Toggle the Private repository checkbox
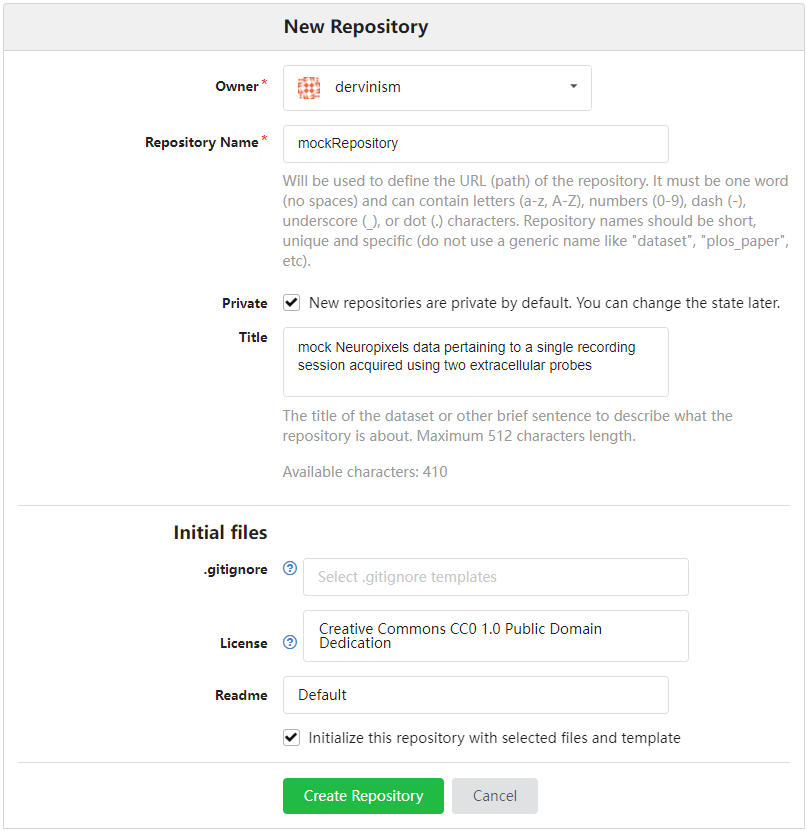Image resolution: width=807 pixels, height=831 pixels. [291, 303]
